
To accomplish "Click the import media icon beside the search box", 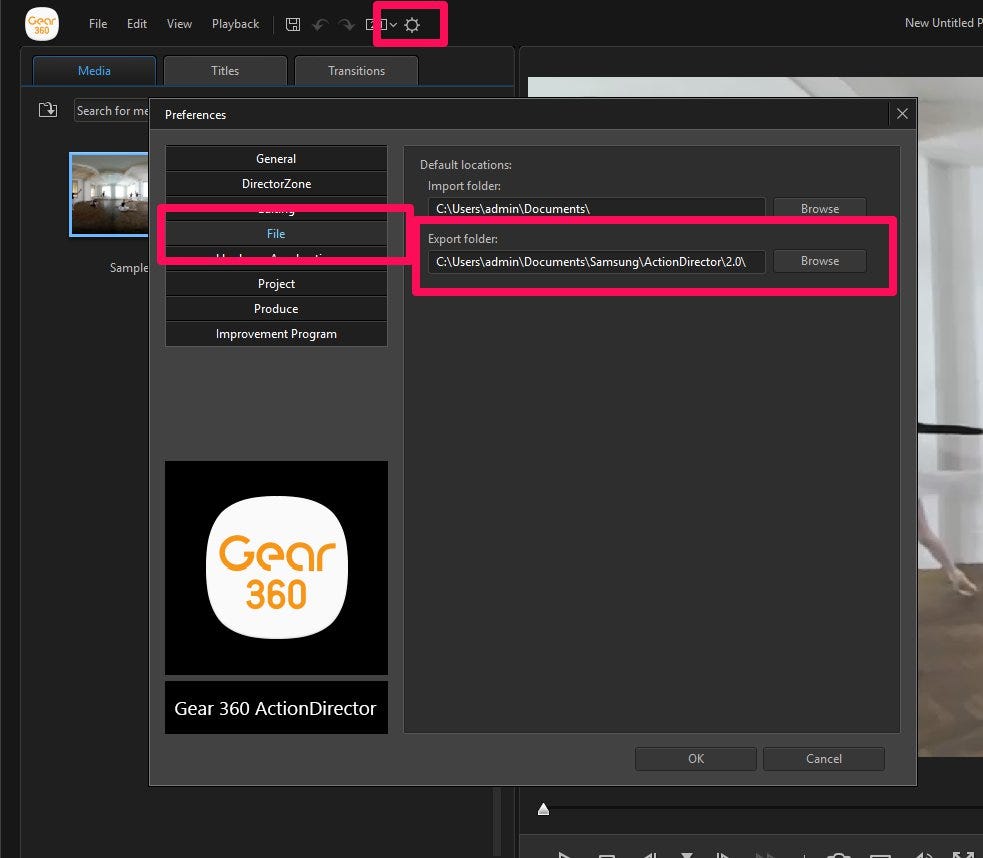I will click(48, 110).
